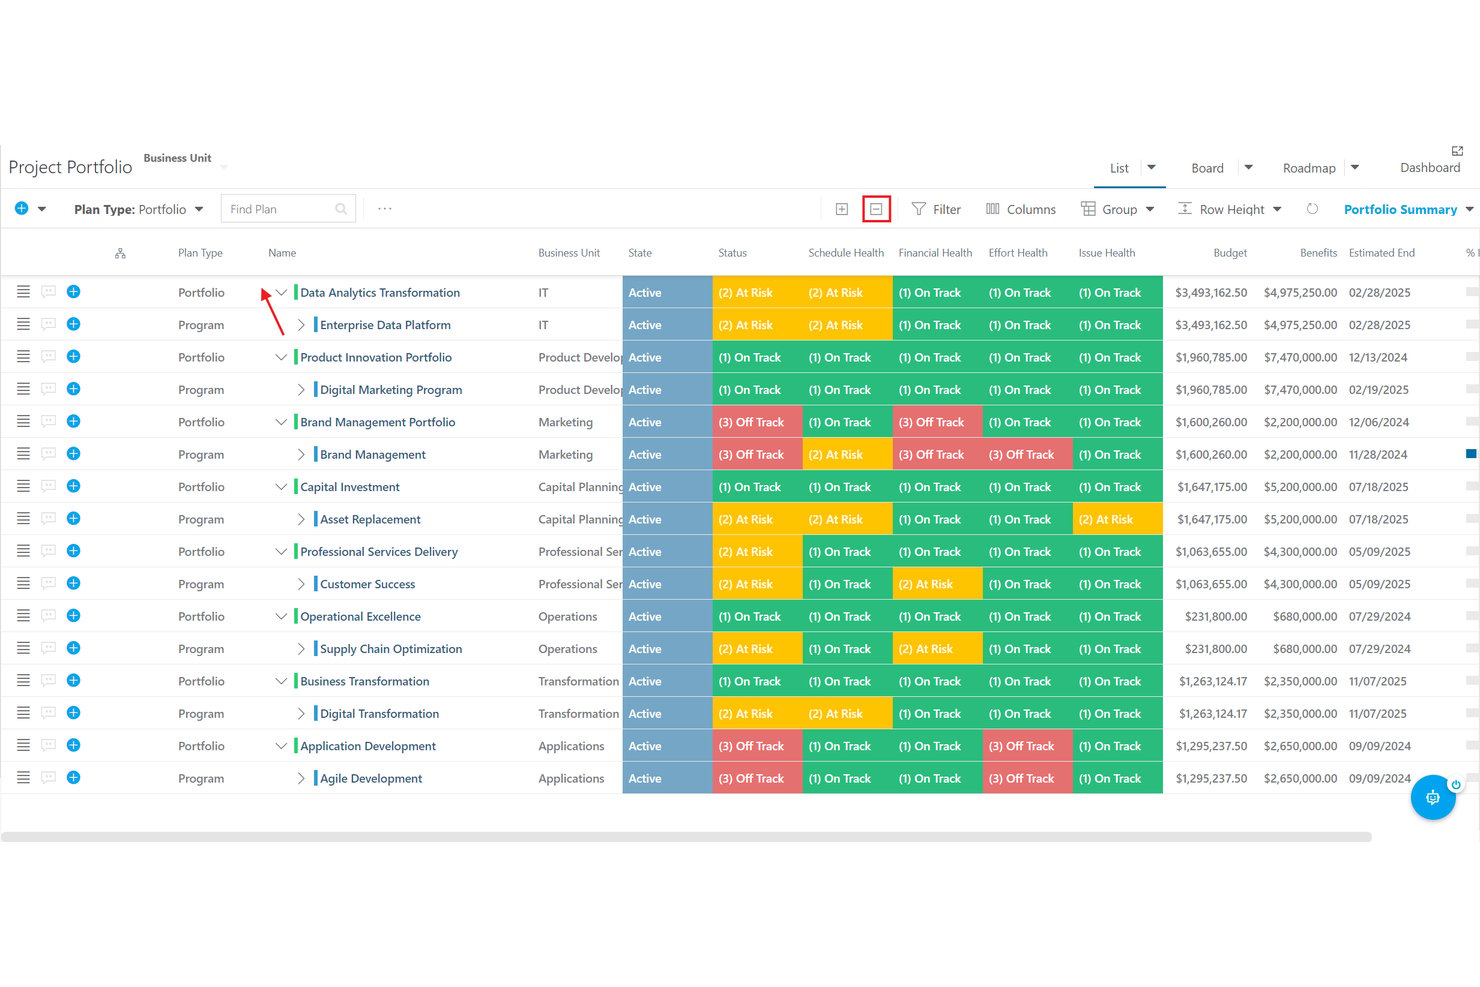
Task: Open comments for Brand Management Portfolio row
Action: pyautogui.click(x=48, y=421)
